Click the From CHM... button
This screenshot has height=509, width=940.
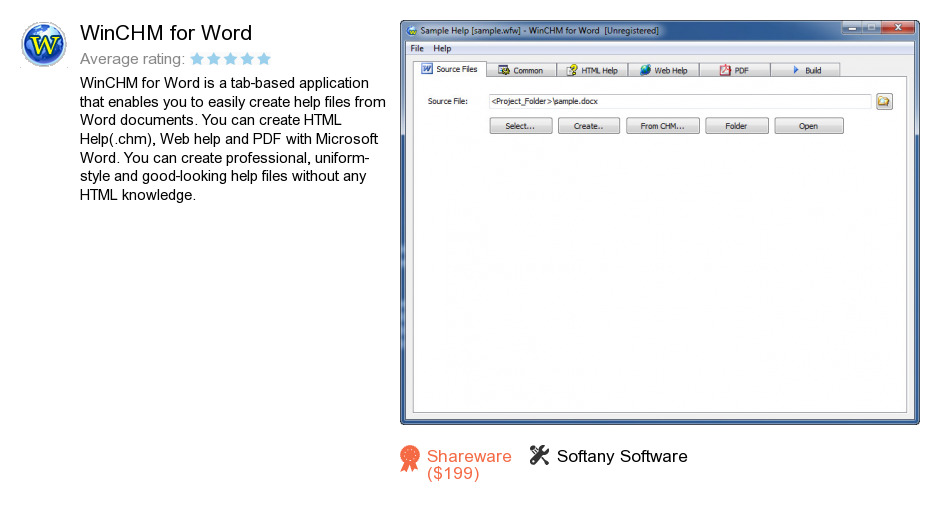pyautogui.click(x=662, y=126)
